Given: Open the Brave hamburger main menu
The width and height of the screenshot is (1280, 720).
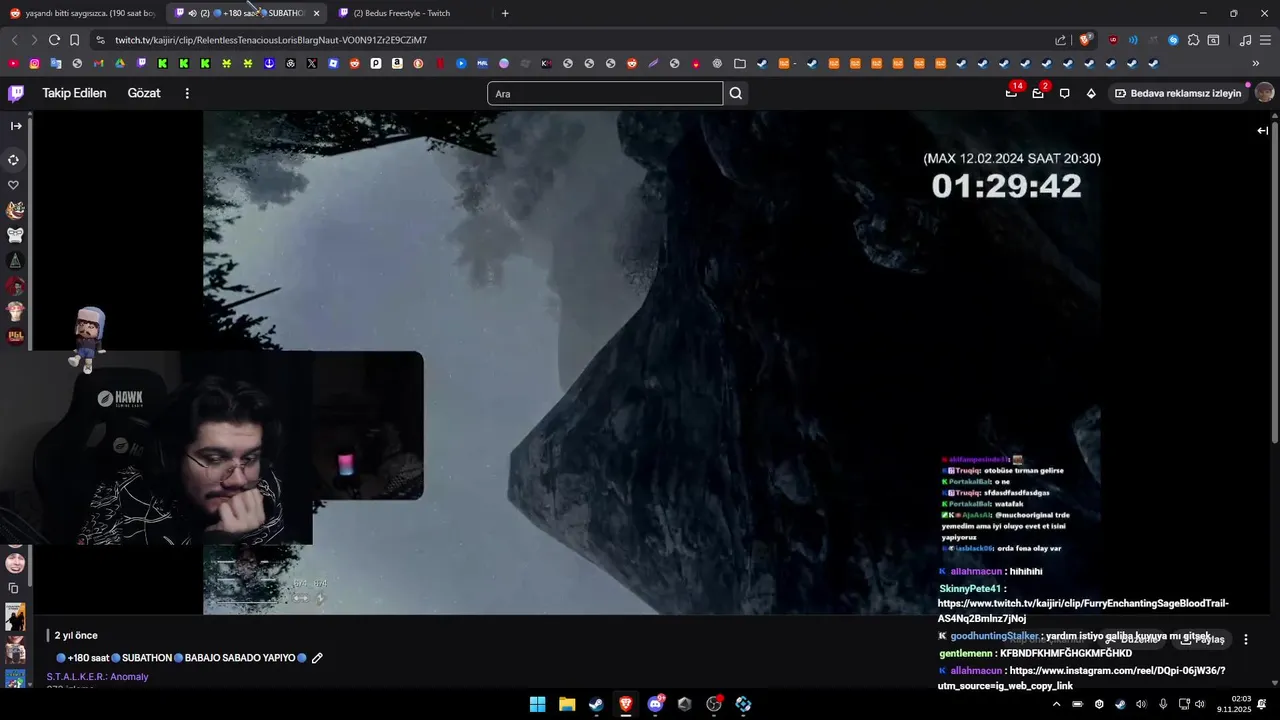Looking at the screenshot, I should point(1266,40).
